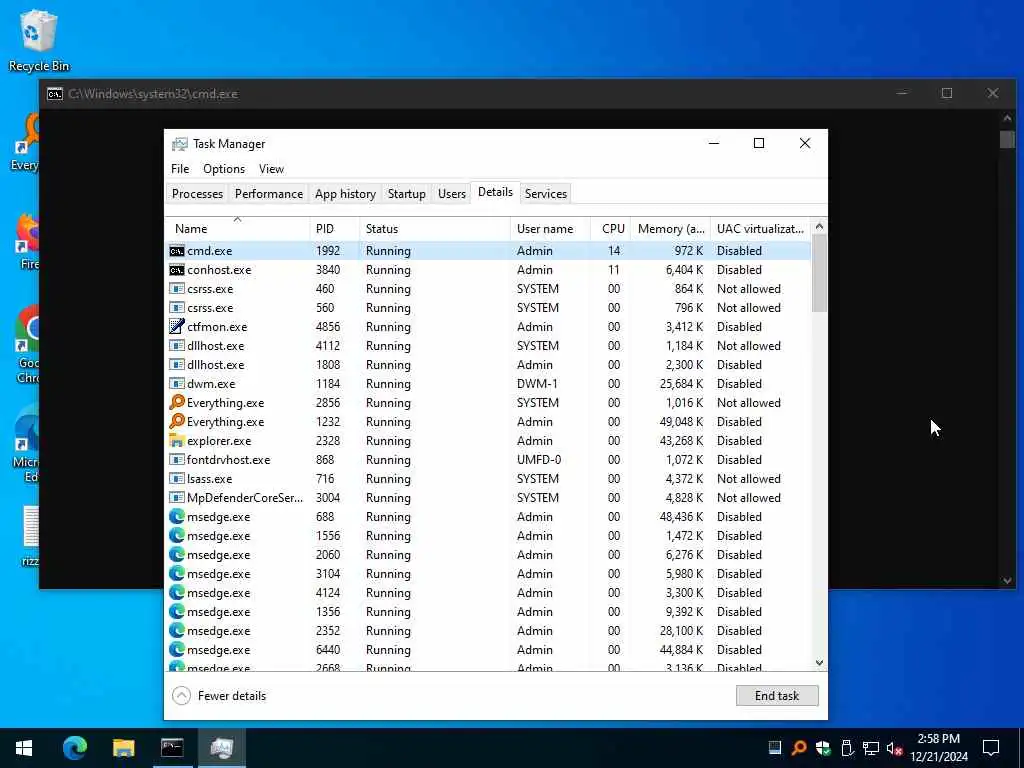Open the network tray icon
The height and width of the screenshot is (768, 1024).
[871, 748]
